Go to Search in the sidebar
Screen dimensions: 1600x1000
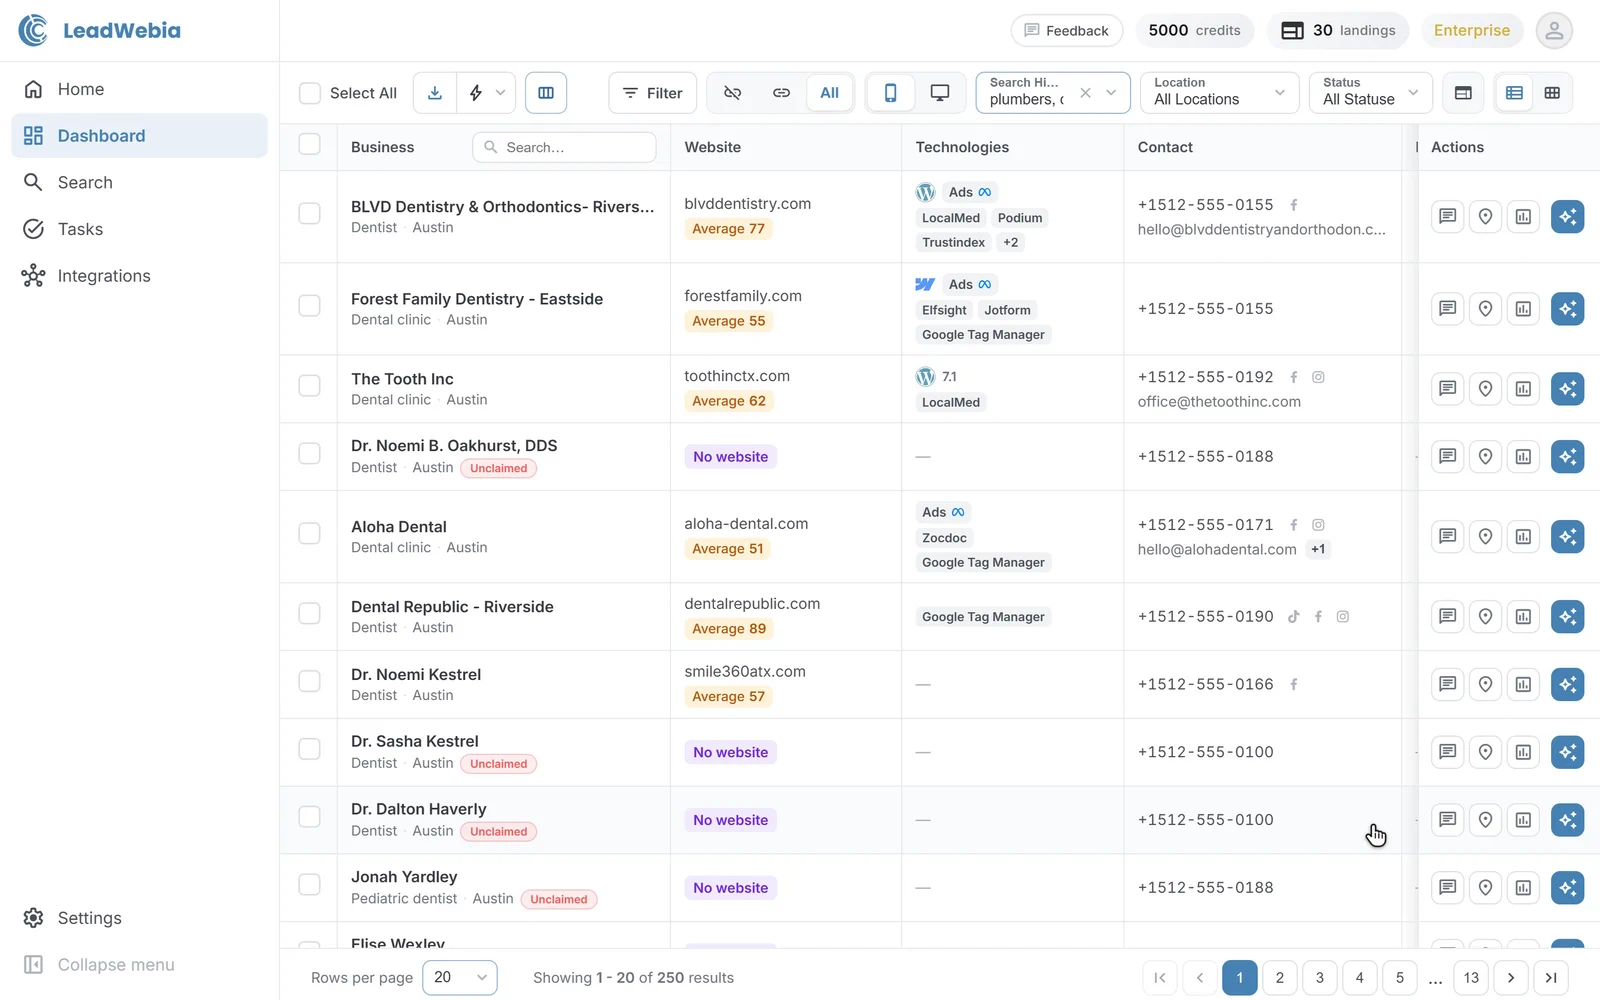139,182
